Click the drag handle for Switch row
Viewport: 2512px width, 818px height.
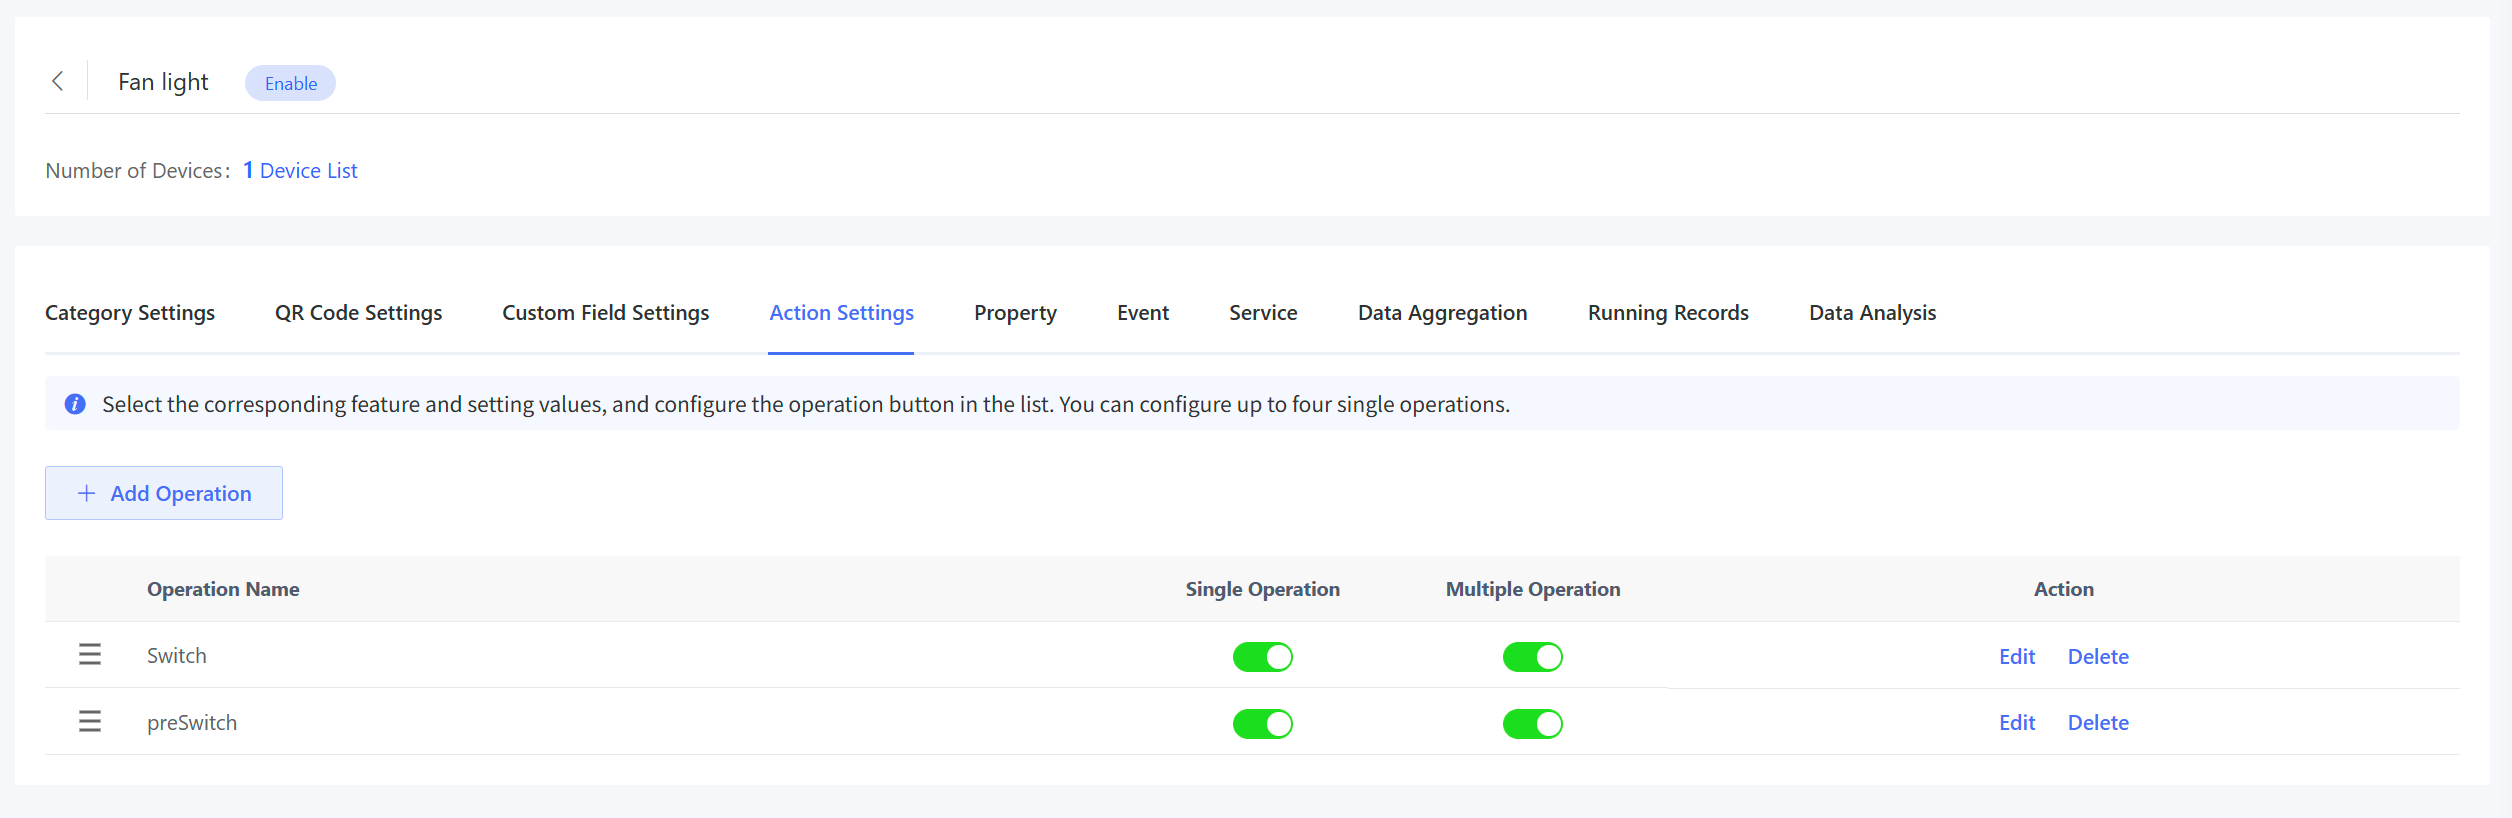(x=90, y=655)
